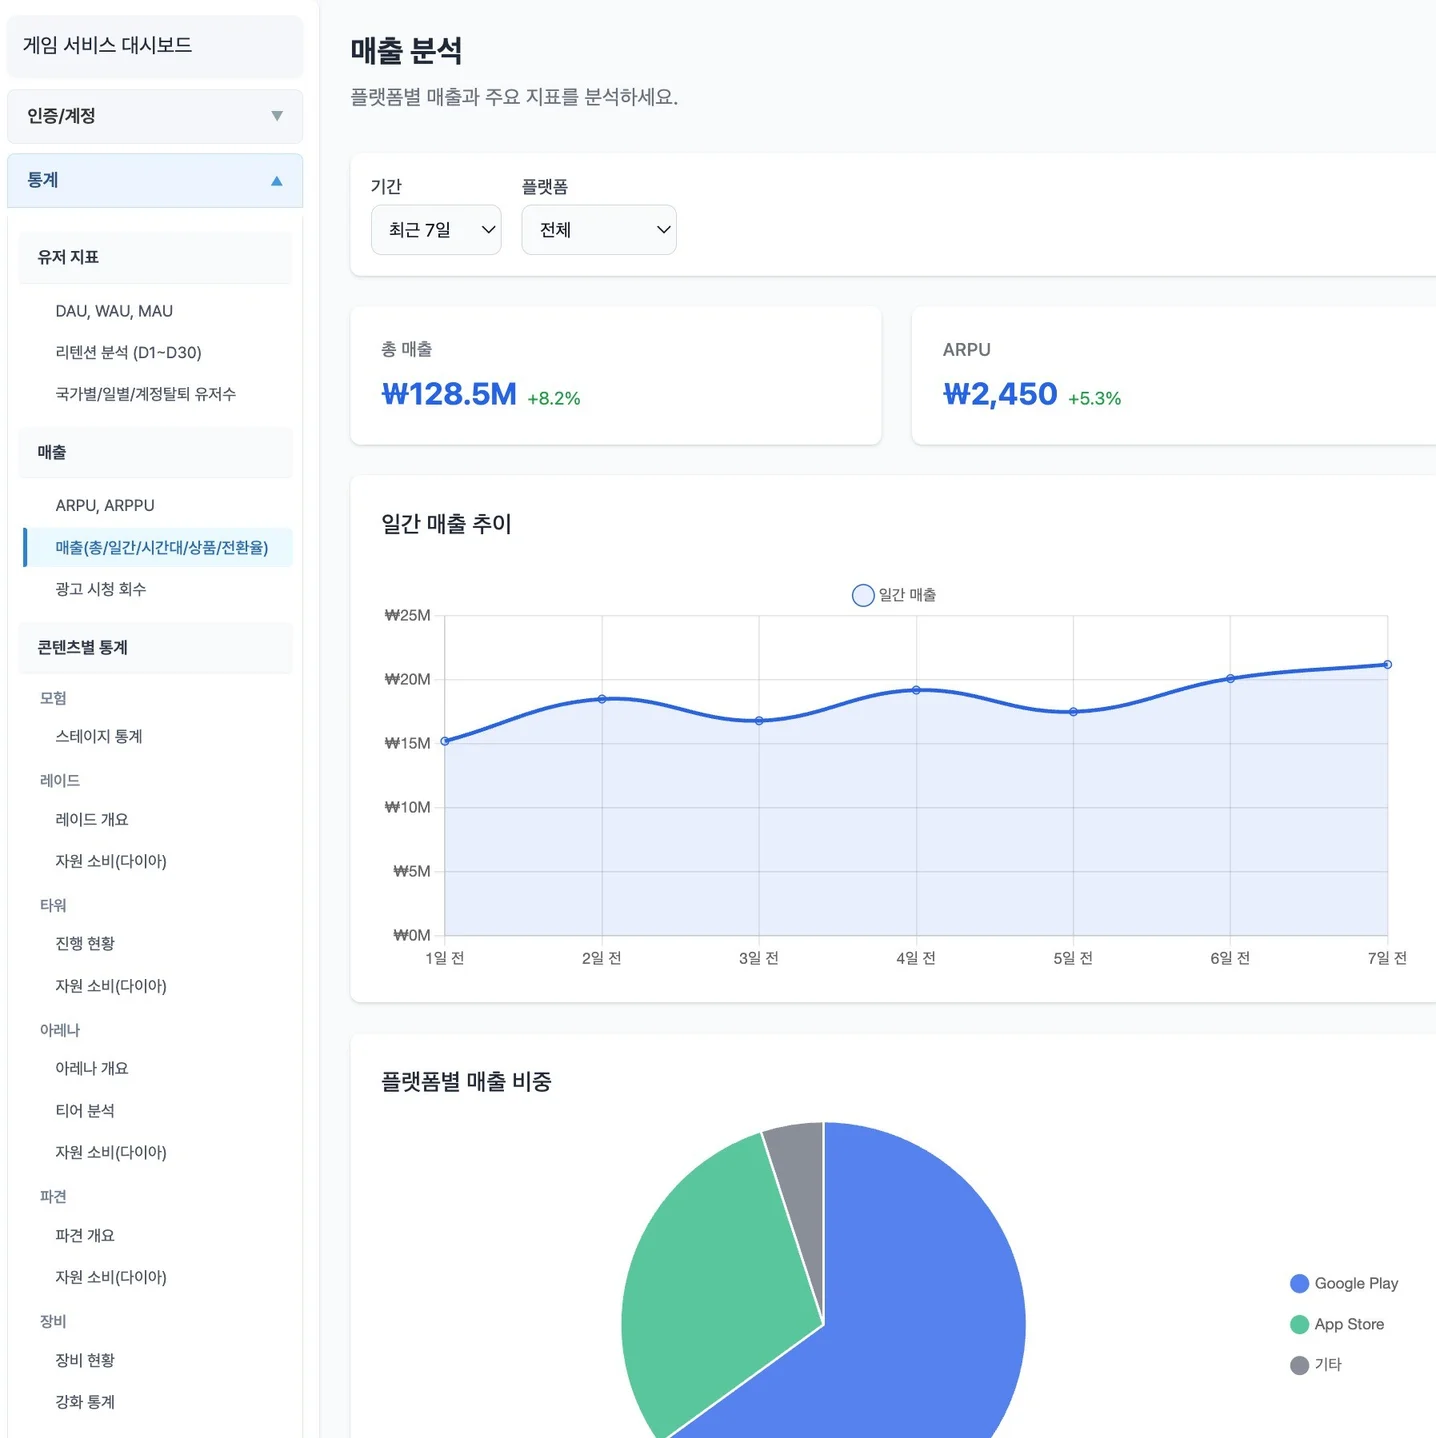This screenshot has width=1436, height=1438.
Task: Select 매출(총/일간/시간대/상품/전환율) menu item
Action: click(158, 547)
